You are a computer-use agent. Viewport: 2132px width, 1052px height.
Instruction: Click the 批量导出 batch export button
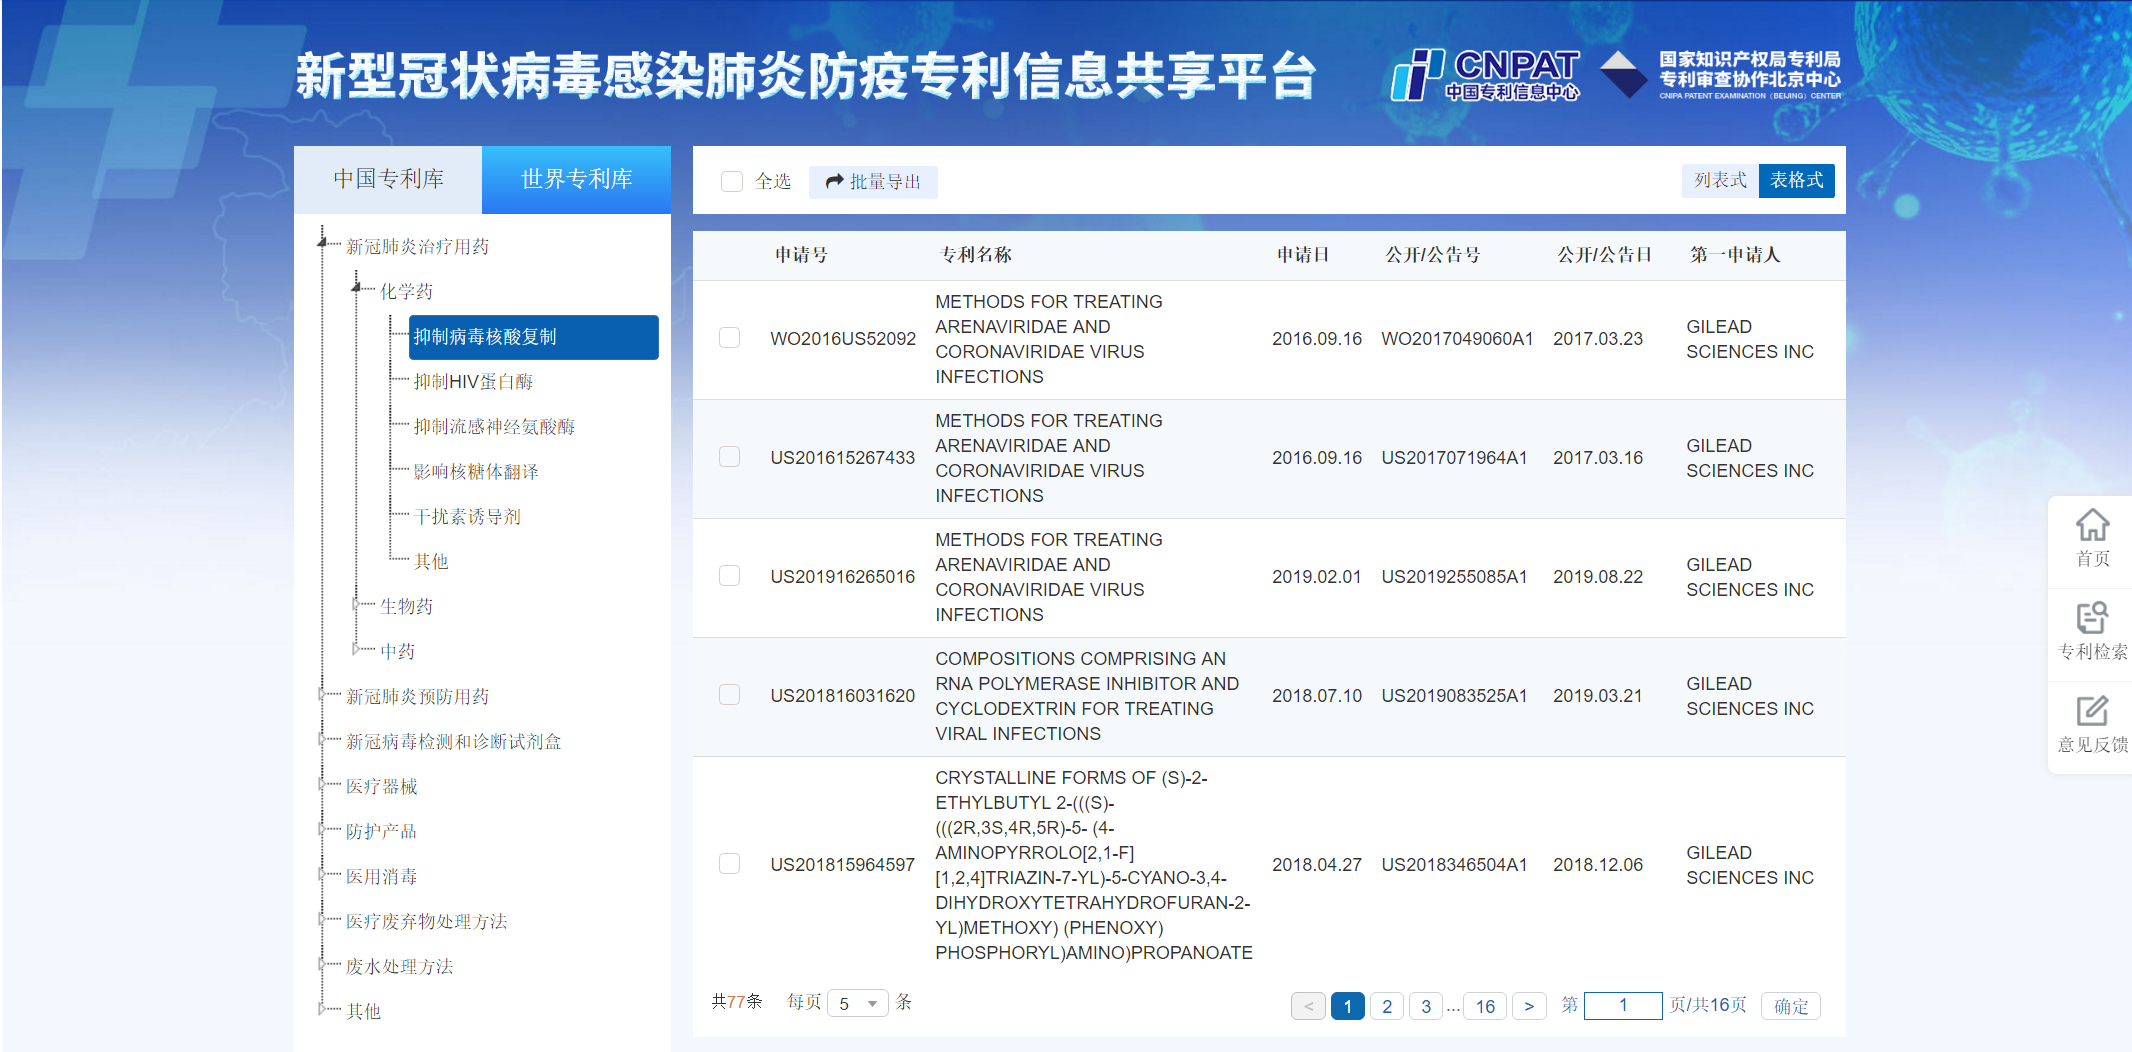(873, 182)
